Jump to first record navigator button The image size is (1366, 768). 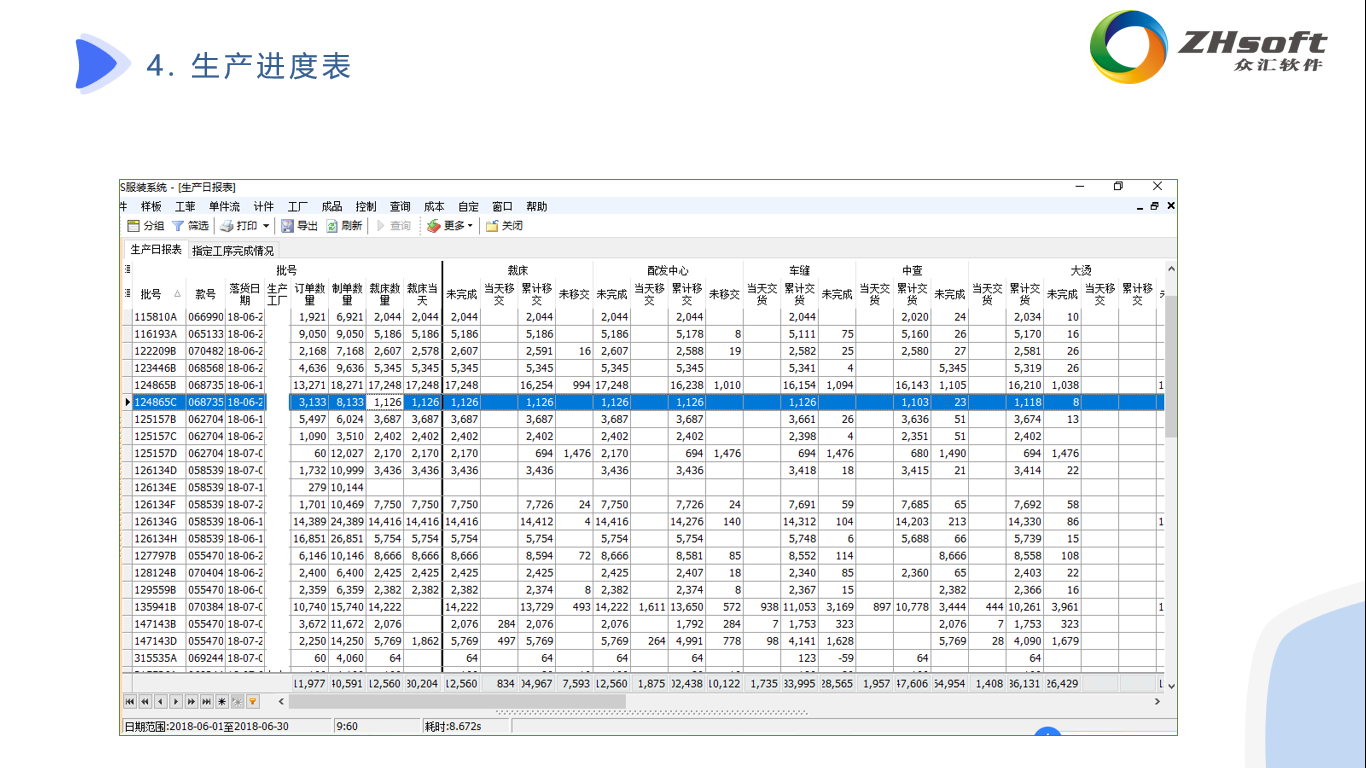point(130,702)
